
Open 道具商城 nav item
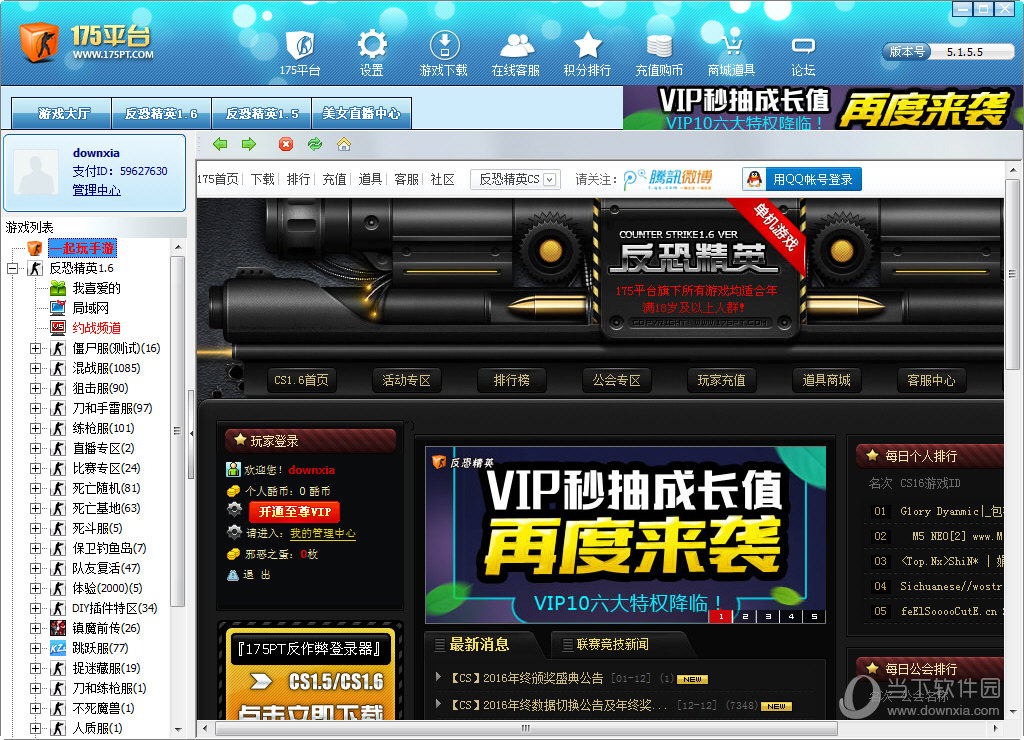827,380
